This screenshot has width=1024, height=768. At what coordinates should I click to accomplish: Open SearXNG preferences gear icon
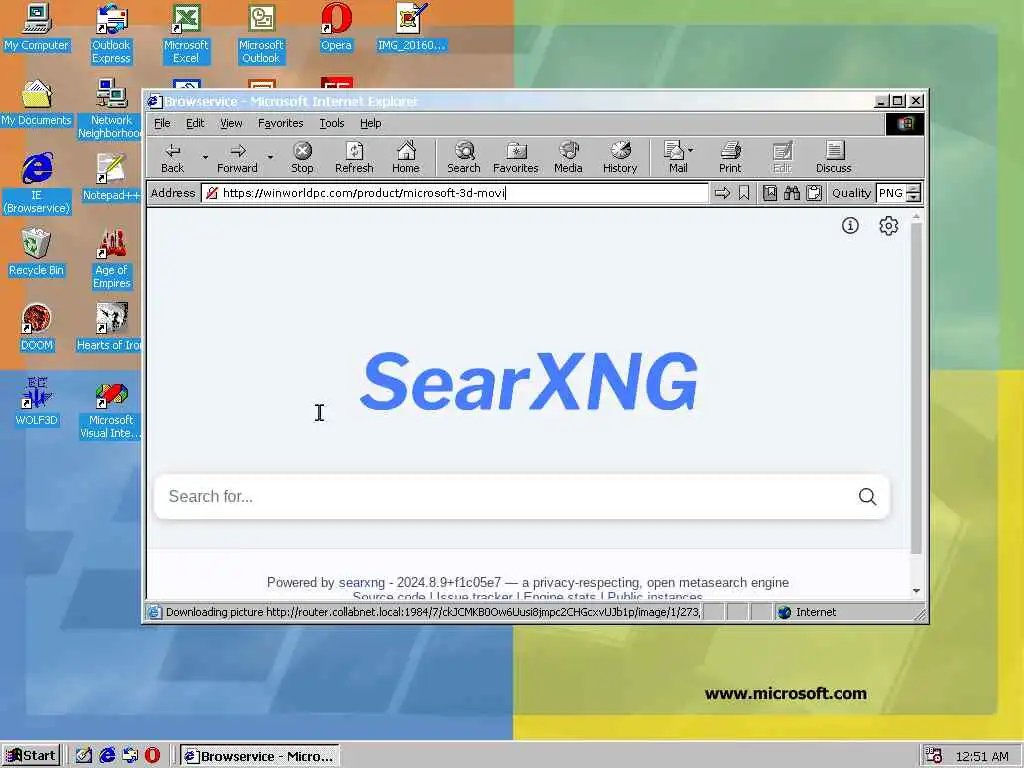point(888,225)
